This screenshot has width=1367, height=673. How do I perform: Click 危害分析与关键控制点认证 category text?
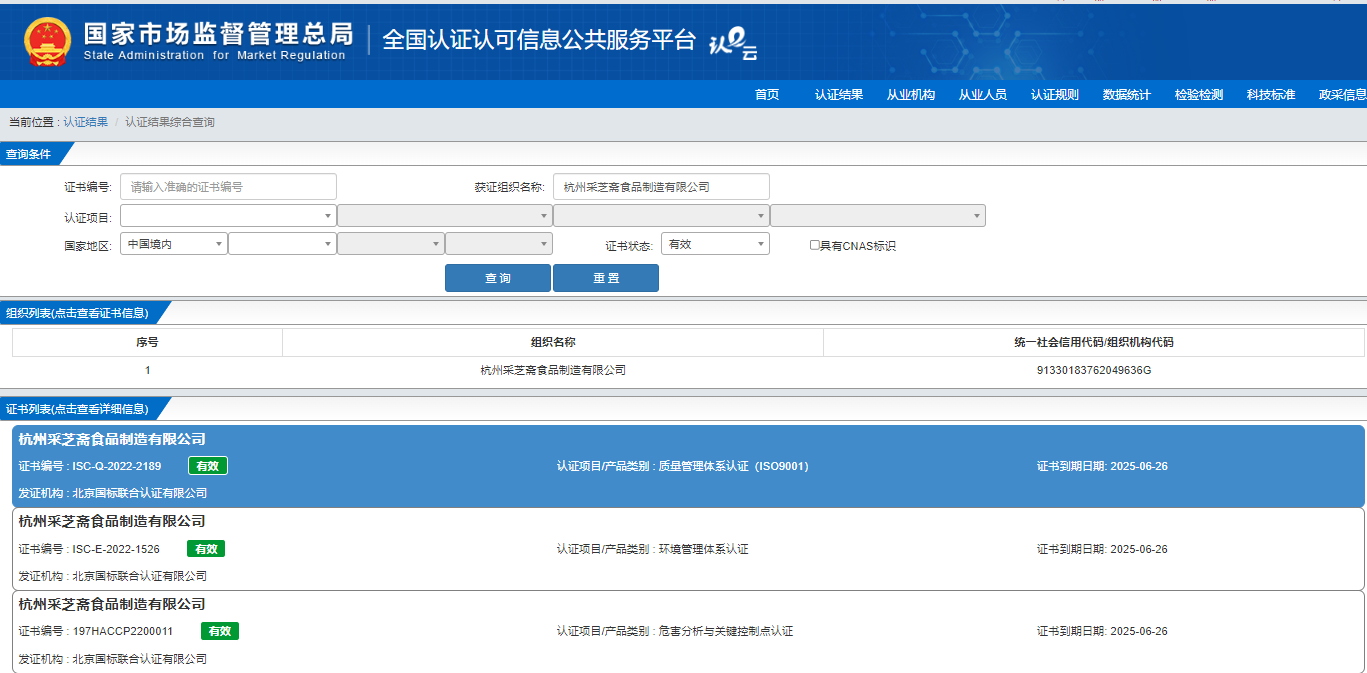726,631
